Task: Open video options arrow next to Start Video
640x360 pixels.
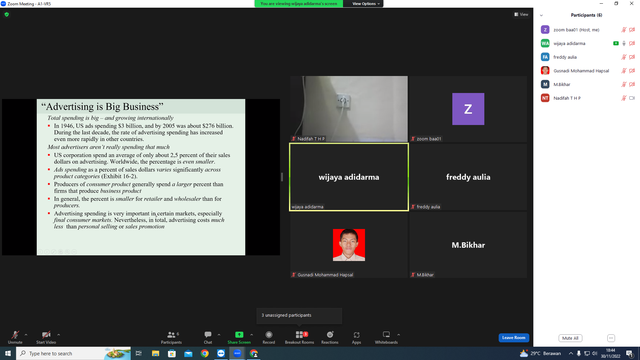Action: 59,335
